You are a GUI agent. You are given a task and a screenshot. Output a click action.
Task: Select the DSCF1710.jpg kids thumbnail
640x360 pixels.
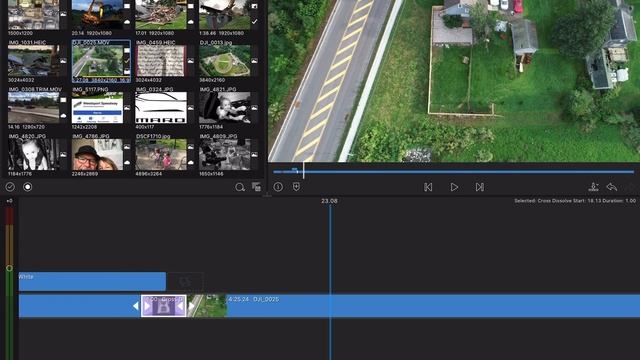pos(161,155)
